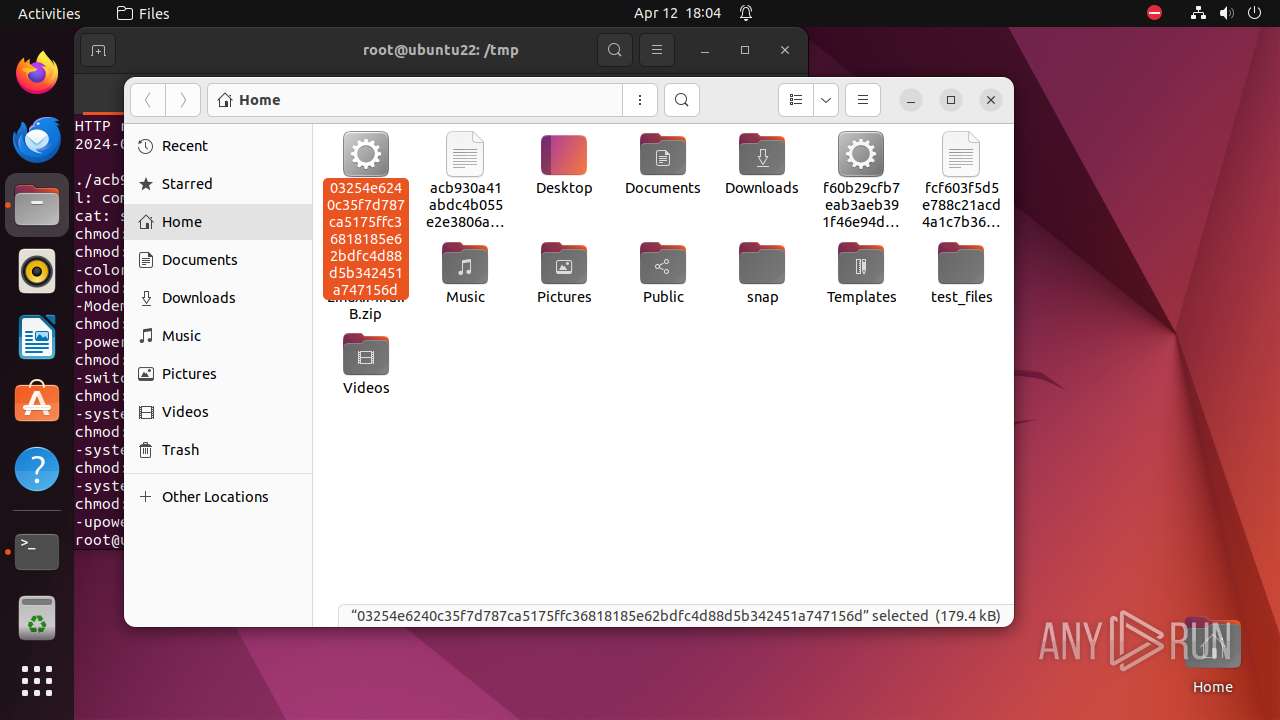Launch LibreOffice Writer from the dock

tap(37, 337)
